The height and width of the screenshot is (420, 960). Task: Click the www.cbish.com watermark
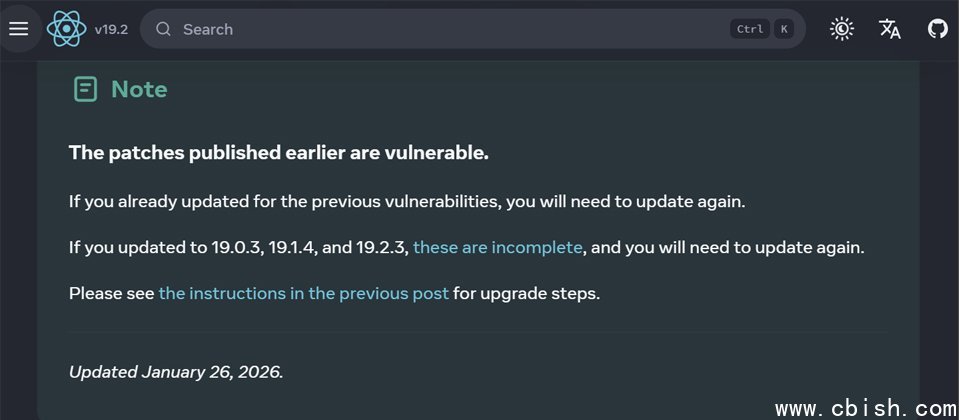coord(866,408)
